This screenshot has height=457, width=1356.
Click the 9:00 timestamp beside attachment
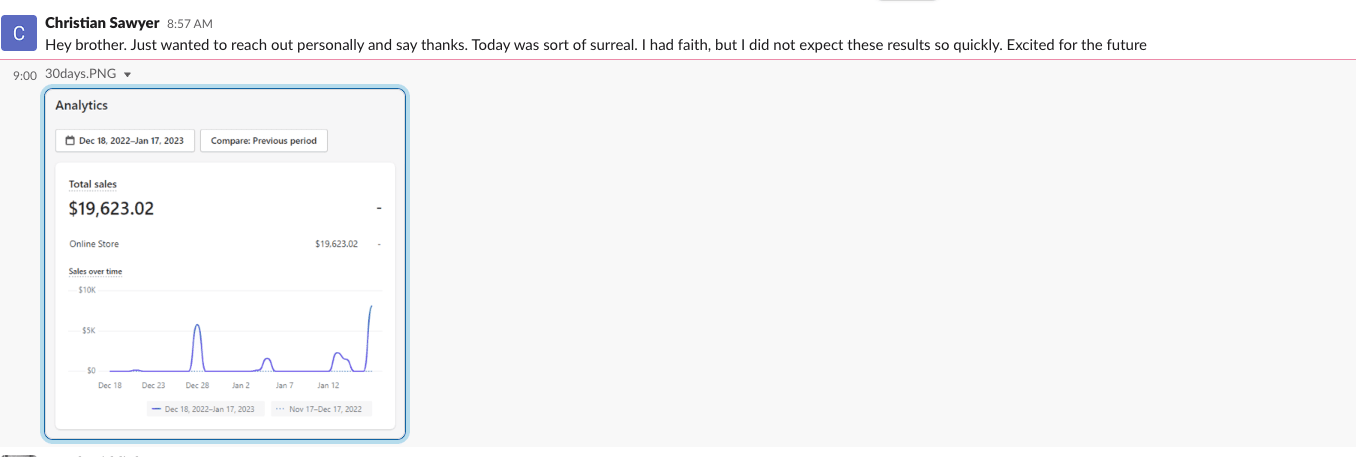click(25, 75)
